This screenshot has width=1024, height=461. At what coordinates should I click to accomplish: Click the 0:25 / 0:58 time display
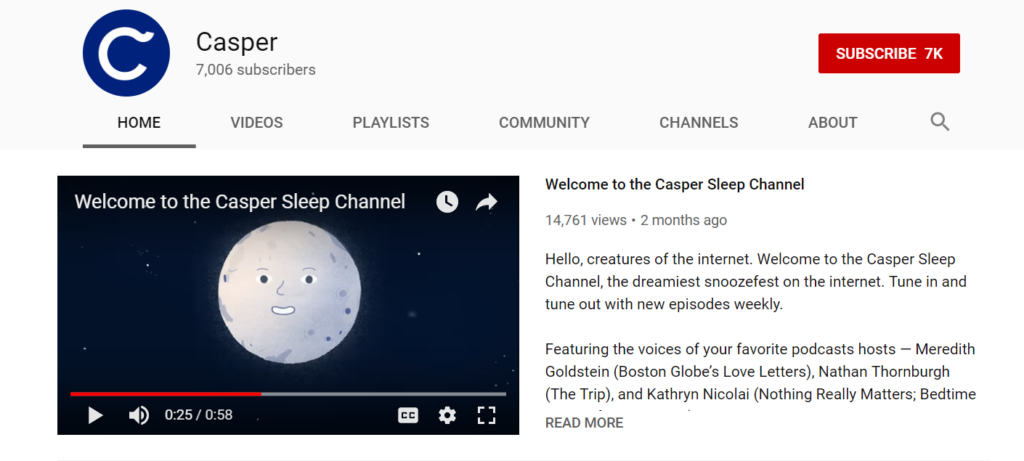[x=199, y=415]
